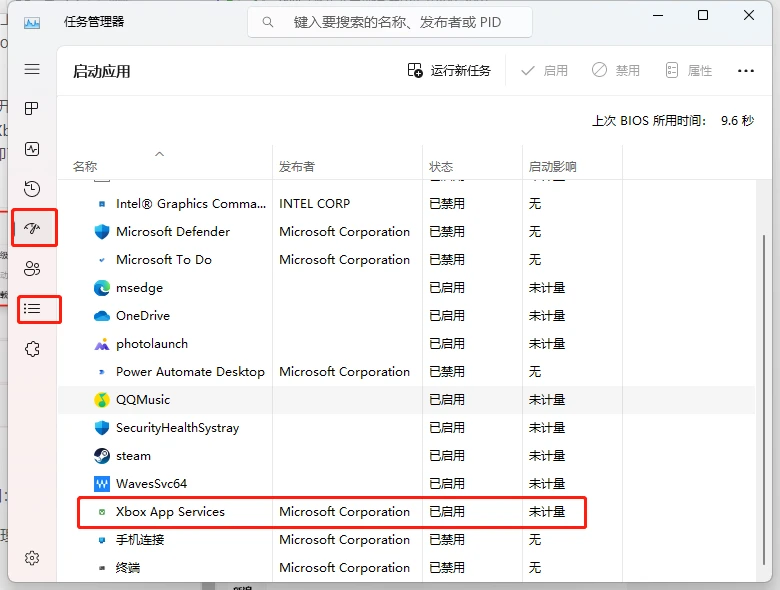The height and width of the screenshot is (590, 780).
Task: Click 已启用 status in Xbox App Services row
Action: click(x=447, y=512)
